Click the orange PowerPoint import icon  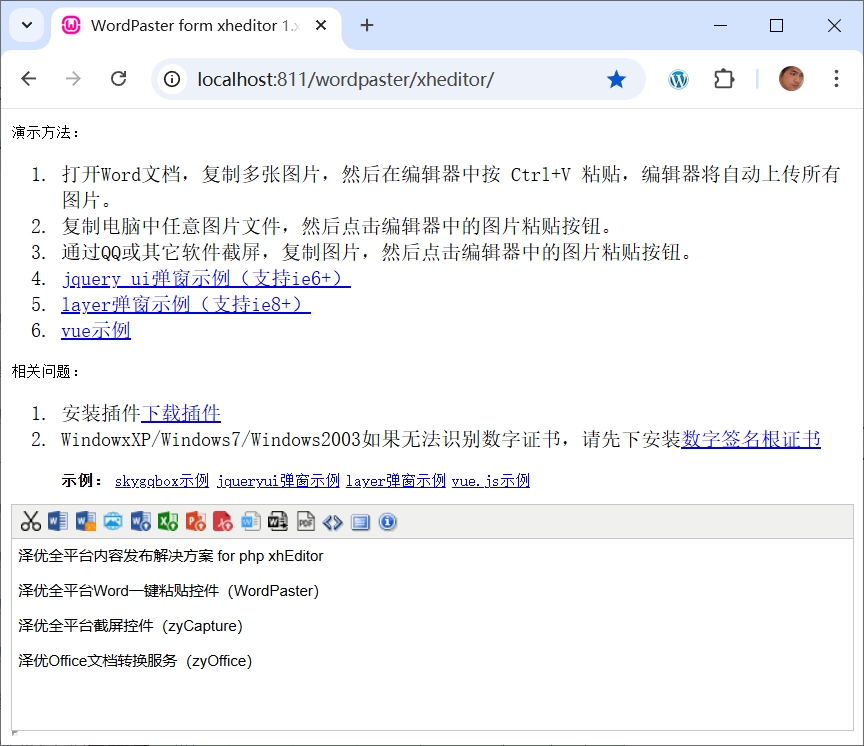click(196, 521)
